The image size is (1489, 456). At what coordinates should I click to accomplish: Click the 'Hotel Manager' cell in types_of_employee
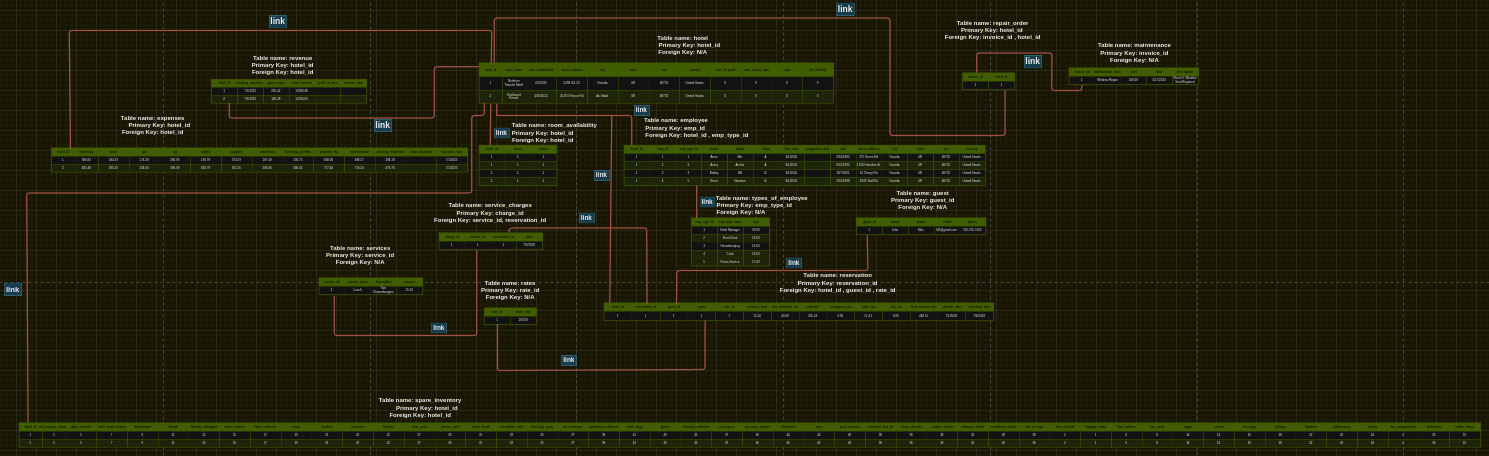pos(730,230)
